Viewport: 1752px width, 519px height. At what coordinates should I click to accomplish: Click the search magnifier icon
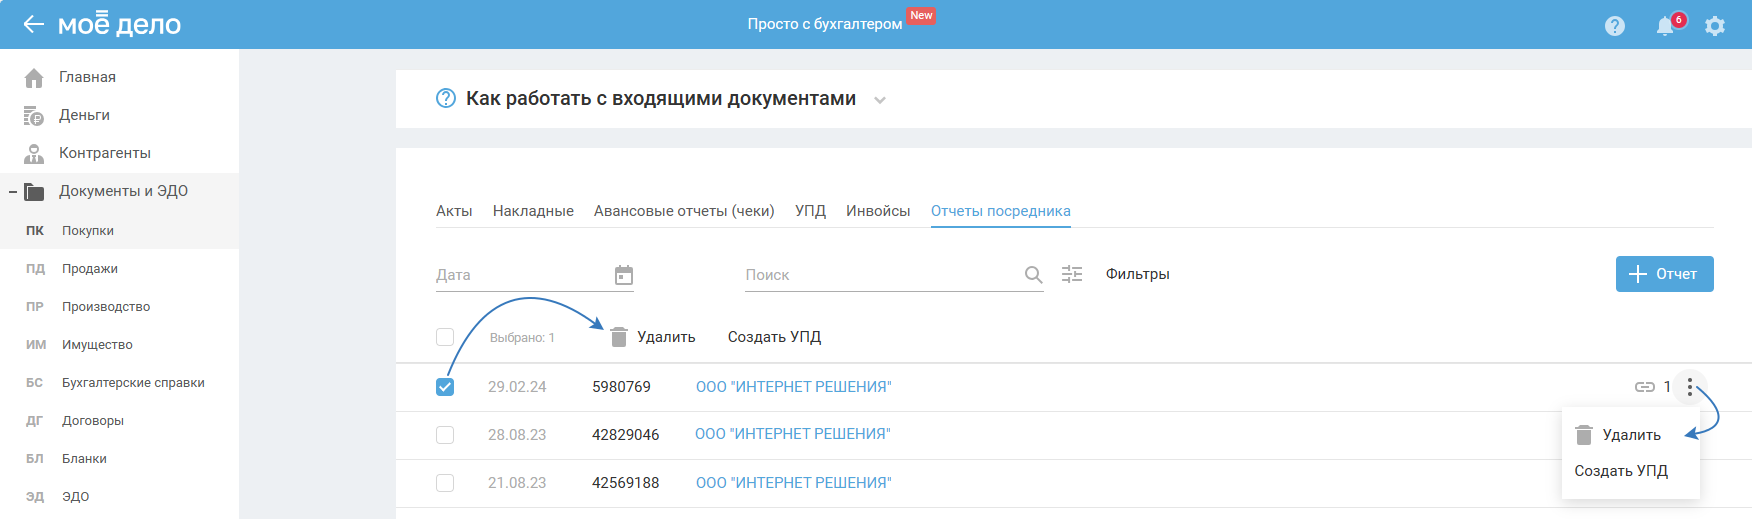1033,275
